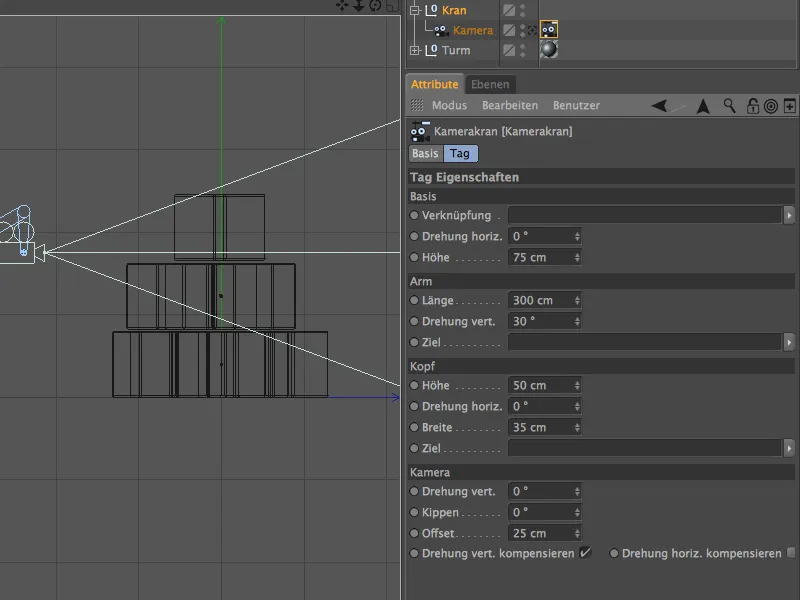The height and width of the screenshot is (600, 800).
Task: Toggle keyframe dot for Kopf Höhe
Action: [x=414, y=385]
